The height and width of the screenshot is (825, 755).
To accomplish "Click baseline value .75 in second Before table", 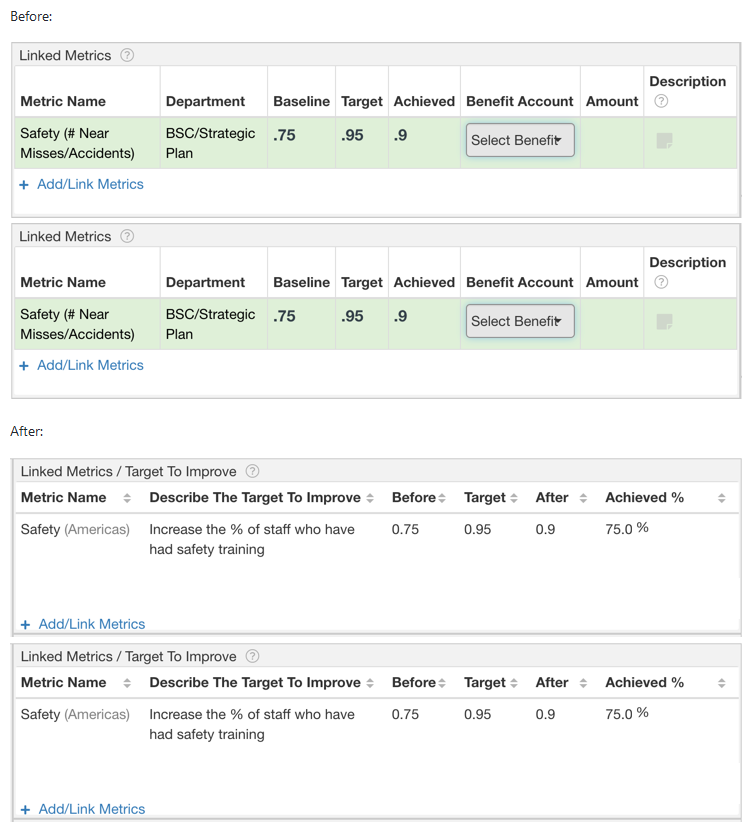I will (x=284, y=316).
